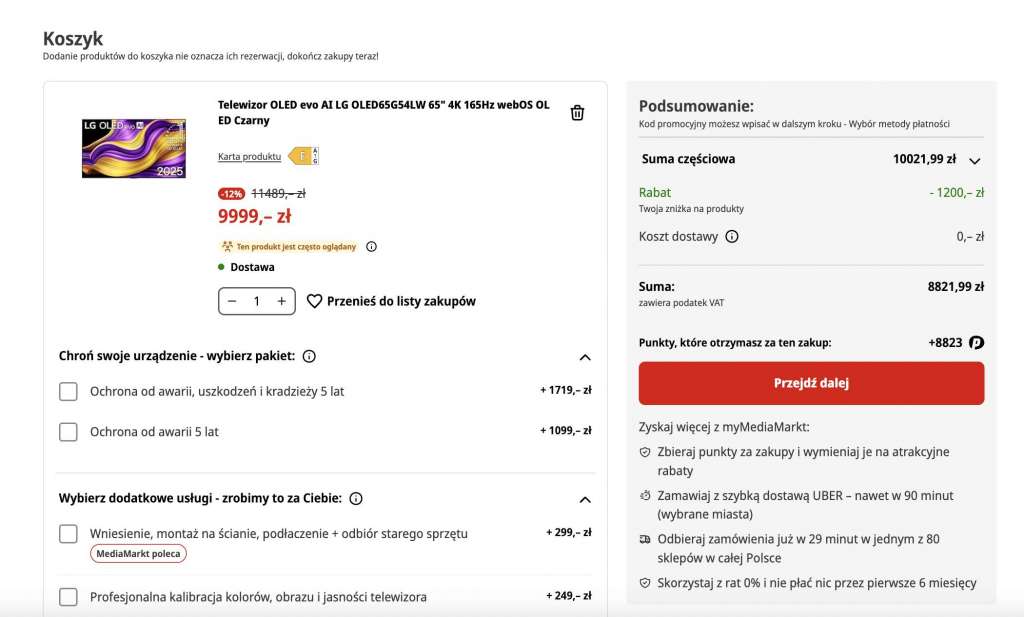The width and height of the screenshot is (1024, 617).
Task: Open the "Karta produktu" link
Action: click(x=250, y=156)
